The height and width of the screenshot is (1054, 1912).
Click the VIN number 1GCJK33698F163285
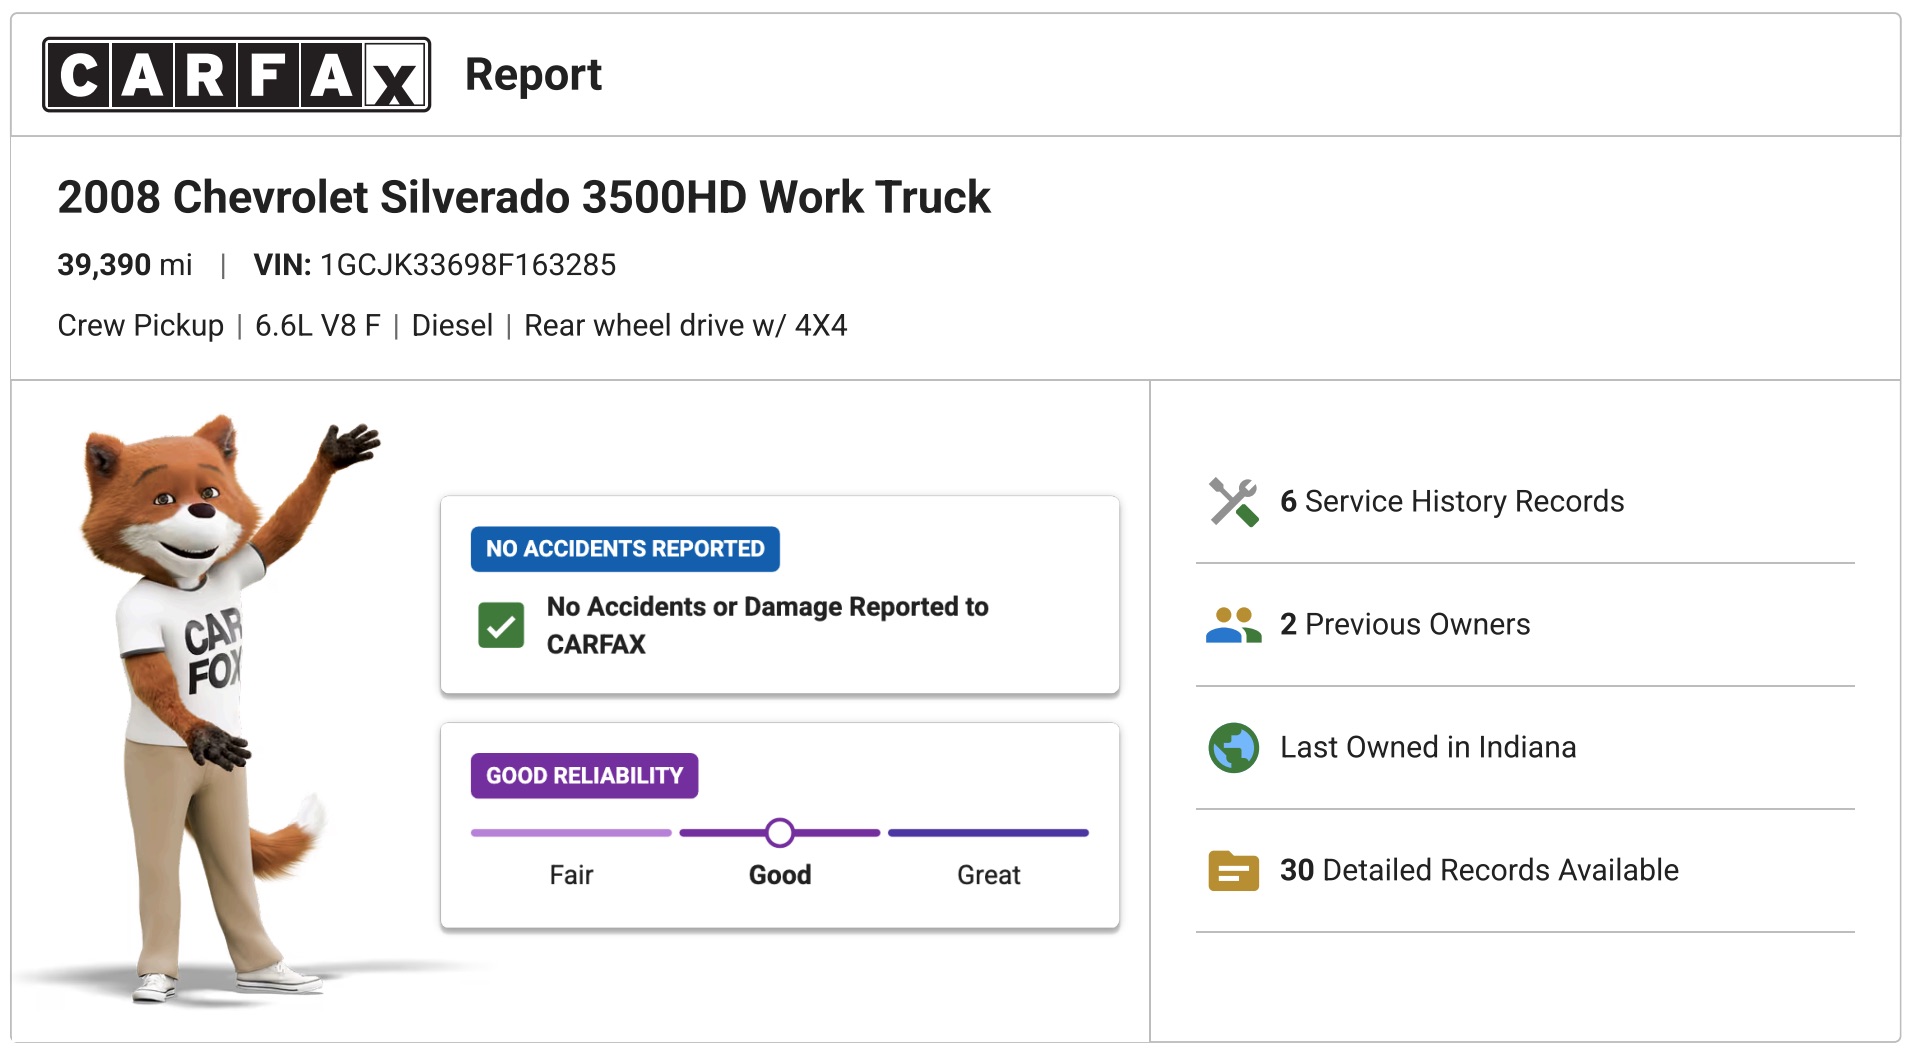click(x=468, y=265)
